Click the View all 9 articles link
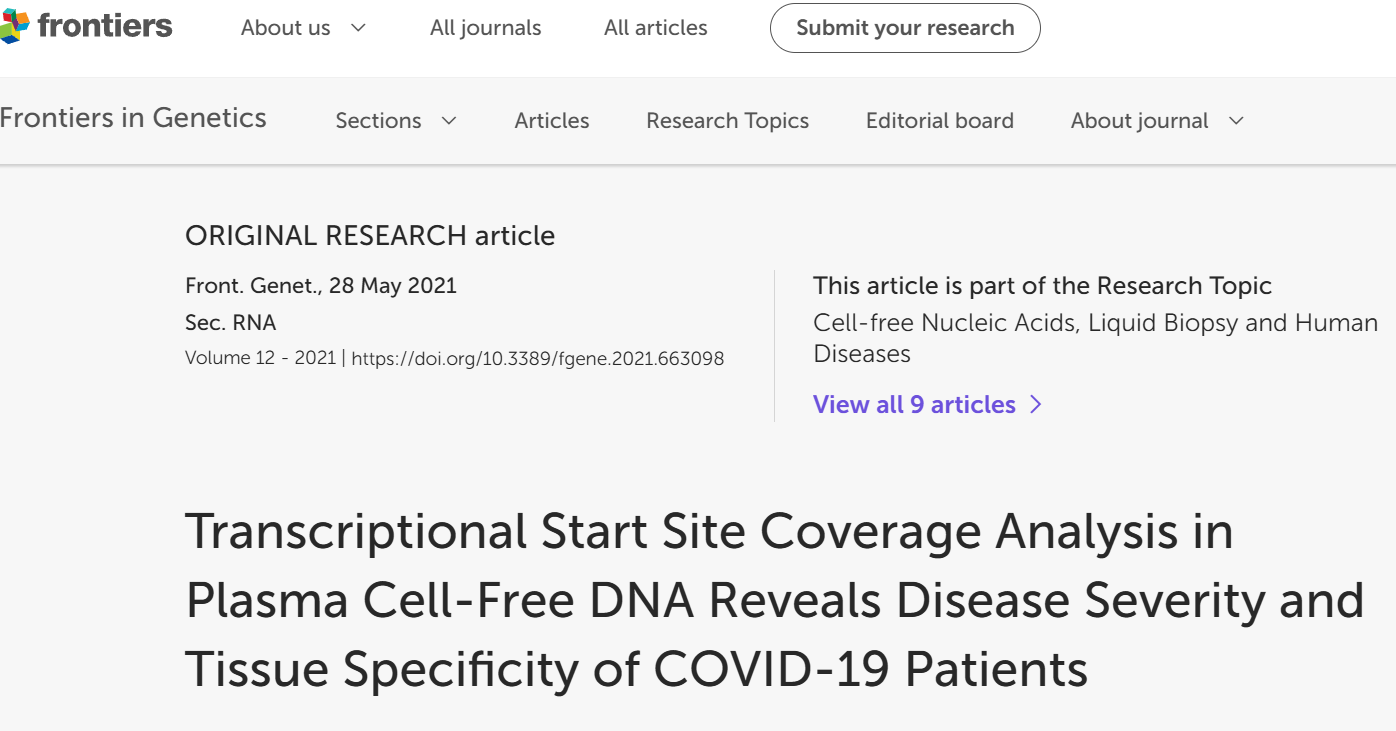Screen dimensions: 1396x731 pos(914,404)
